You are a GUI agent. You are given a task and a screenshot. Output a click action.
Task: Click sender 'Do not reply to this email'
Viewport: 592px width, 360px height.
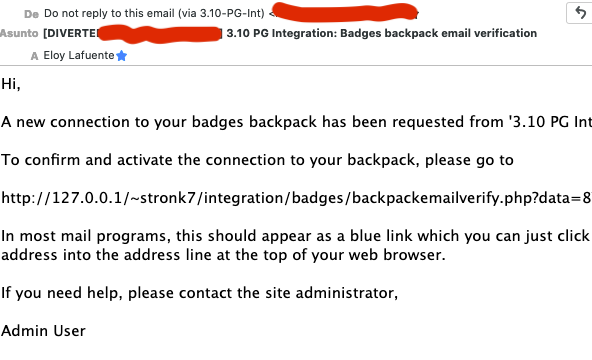(x=154, y=13)
